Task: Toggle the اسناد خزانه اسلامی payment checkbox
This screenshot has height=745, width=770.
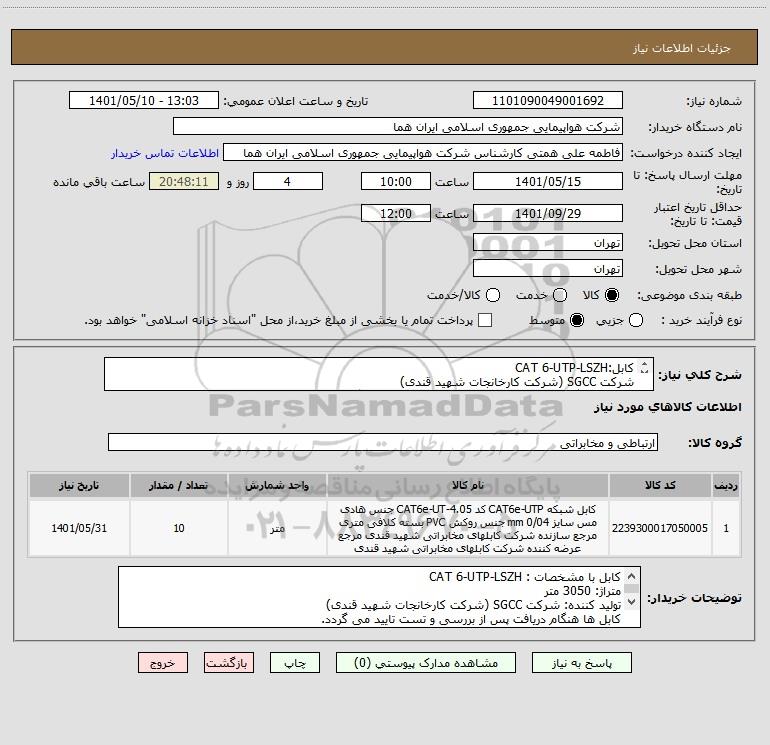Action: (485, 320)
